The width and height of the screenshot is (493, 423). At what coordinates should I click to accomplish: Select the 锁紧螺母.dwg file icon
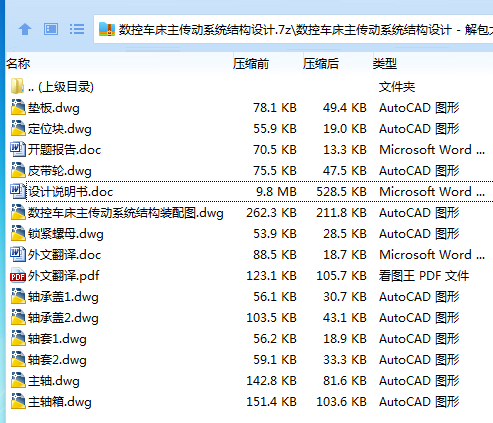click(18, 233)
